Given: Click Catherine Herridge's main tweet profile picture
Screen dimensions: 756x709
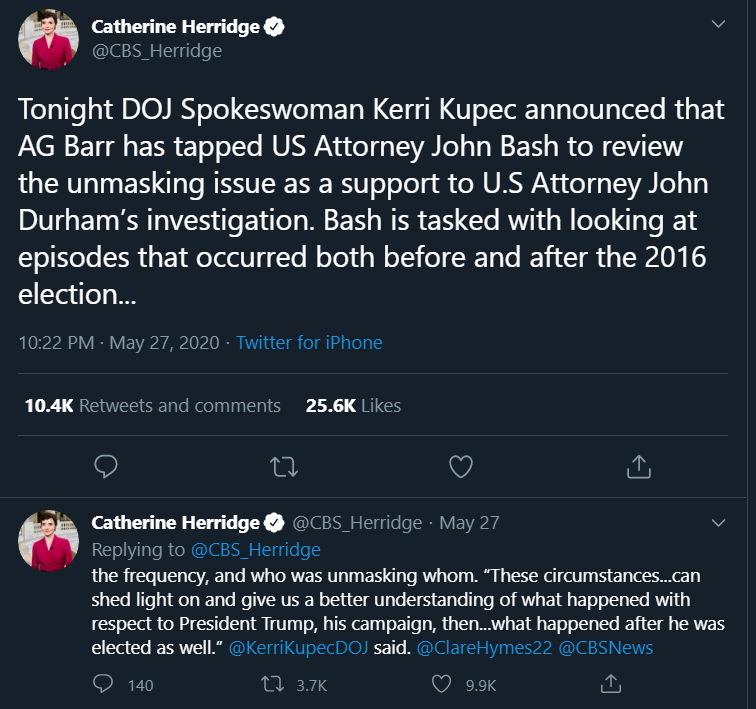Looking at the screenshot, I should point(47,39).
